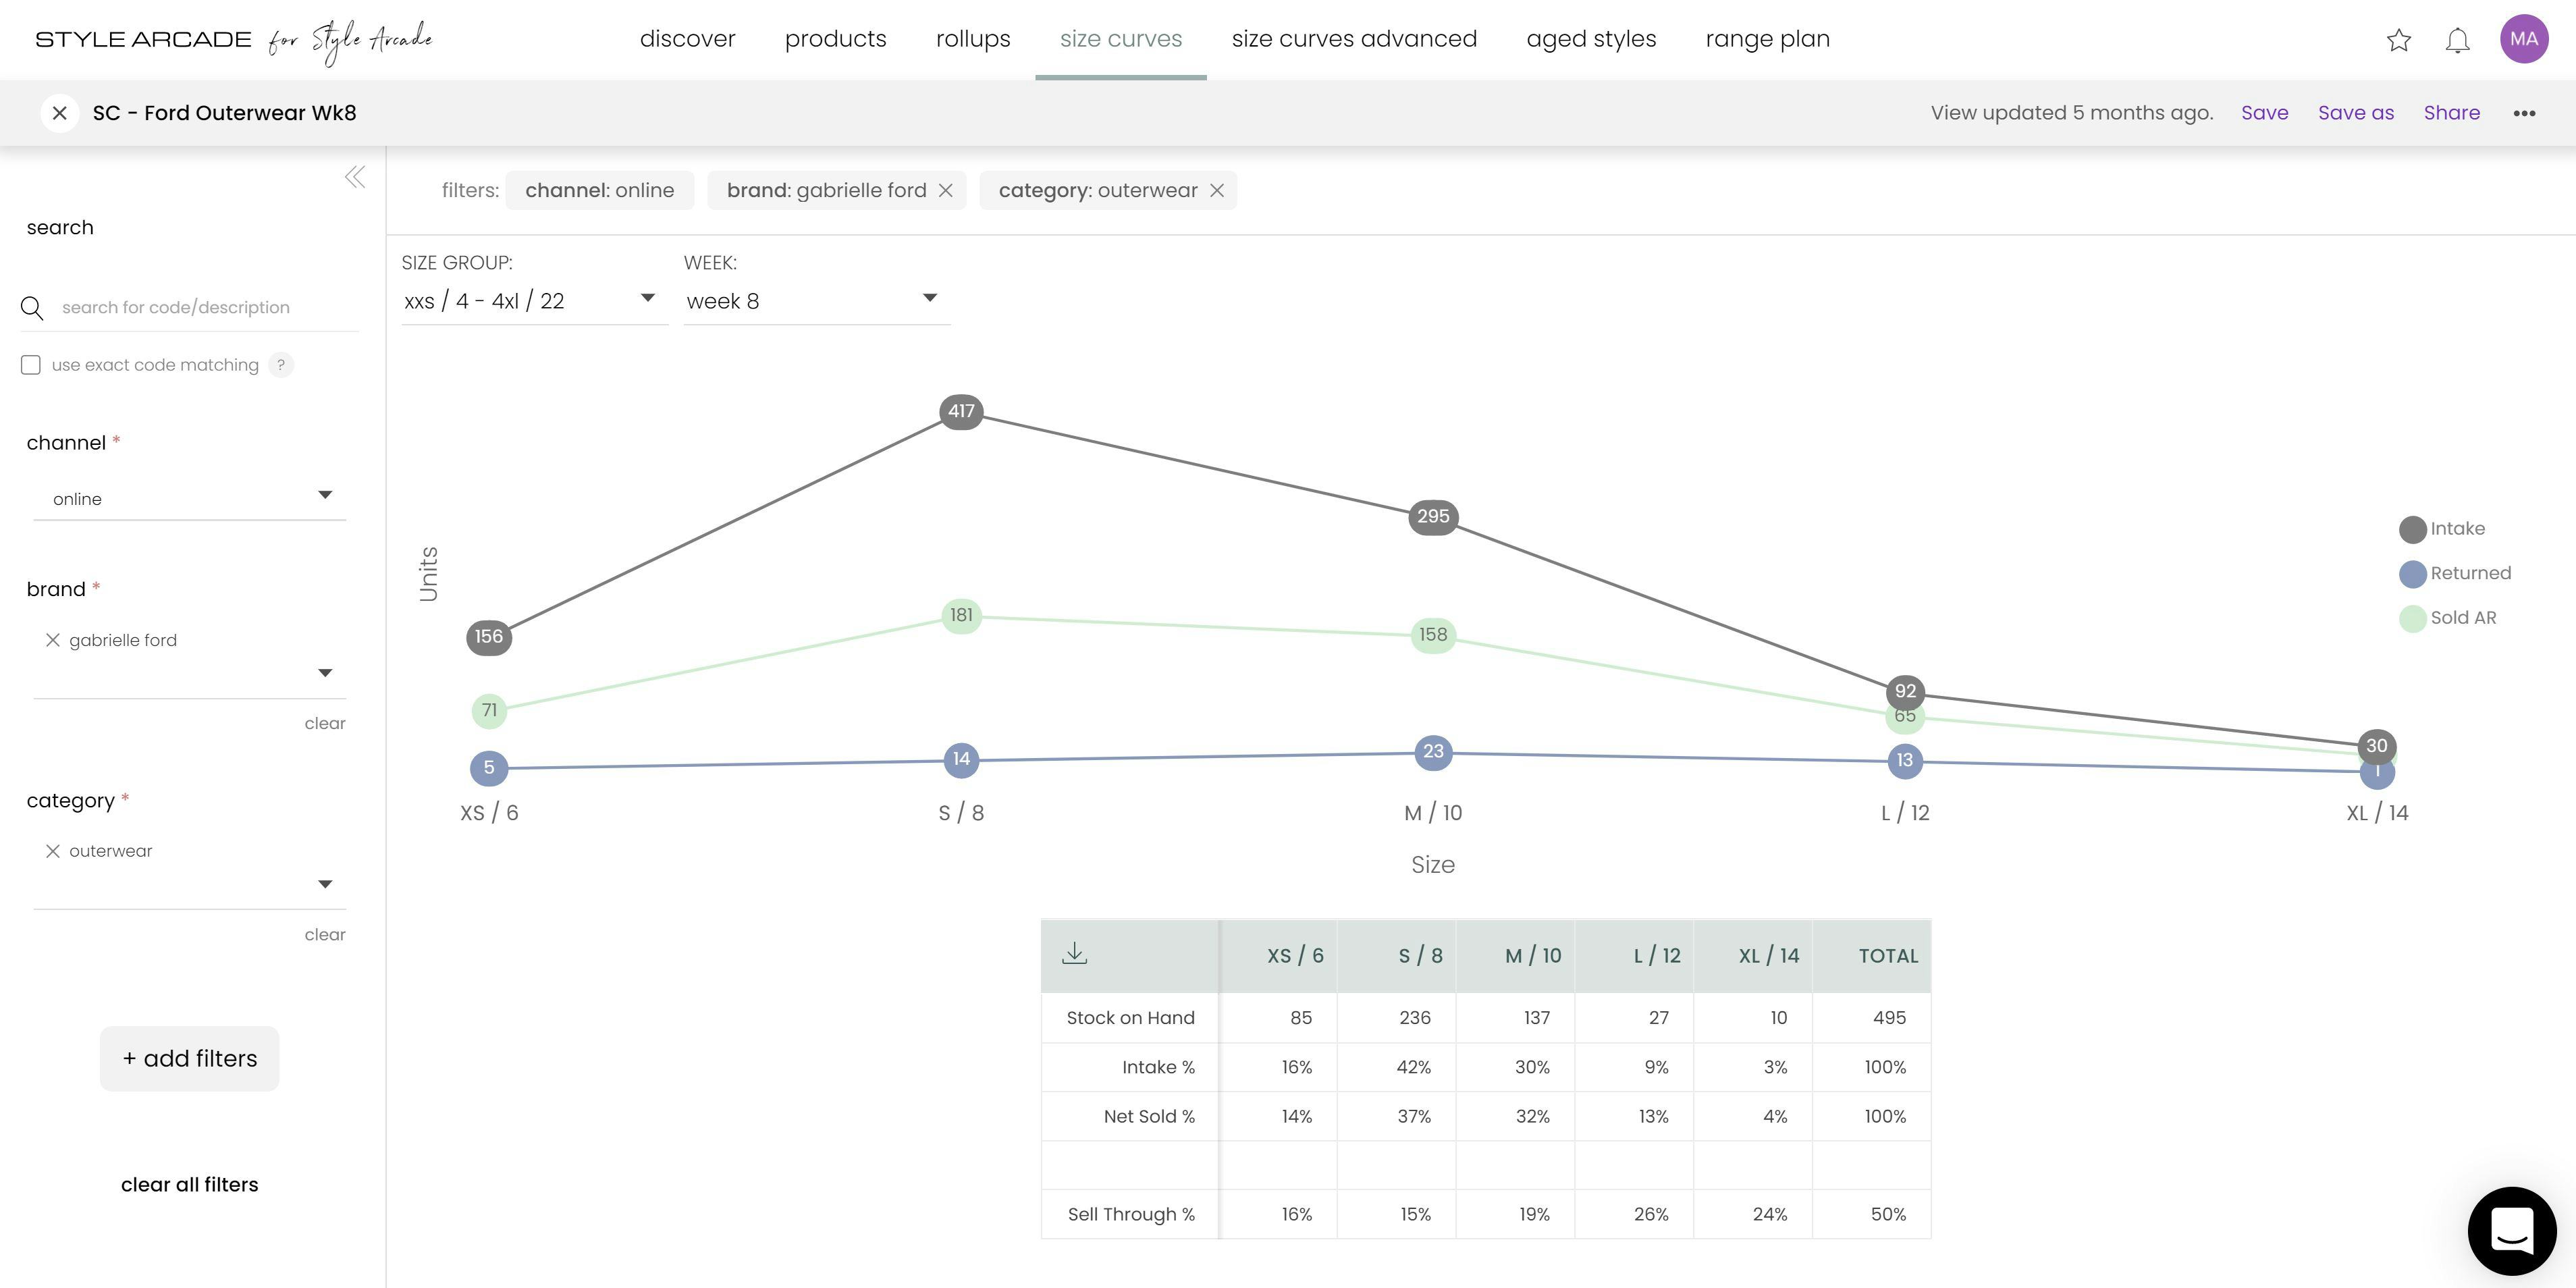Download the size curve table data
The width and height of the screenshot is (2576, 1288).
click(1074, 954)
